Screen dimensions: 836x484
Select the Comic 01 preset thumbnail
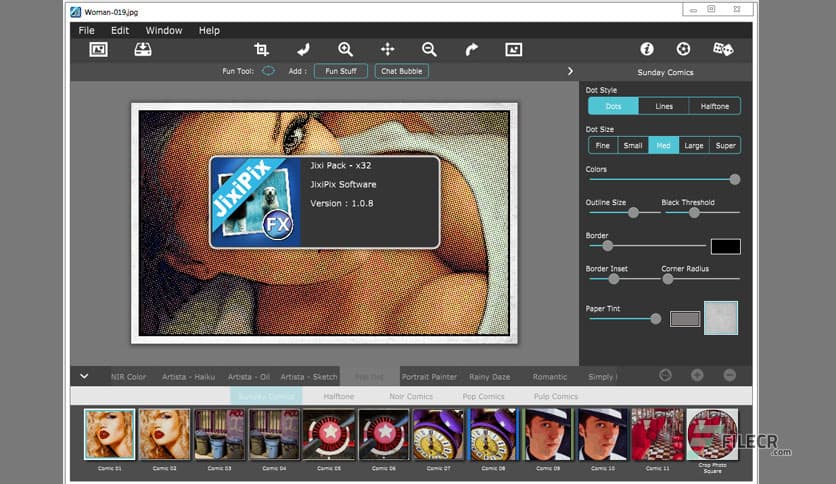click(x=109, y=434)
